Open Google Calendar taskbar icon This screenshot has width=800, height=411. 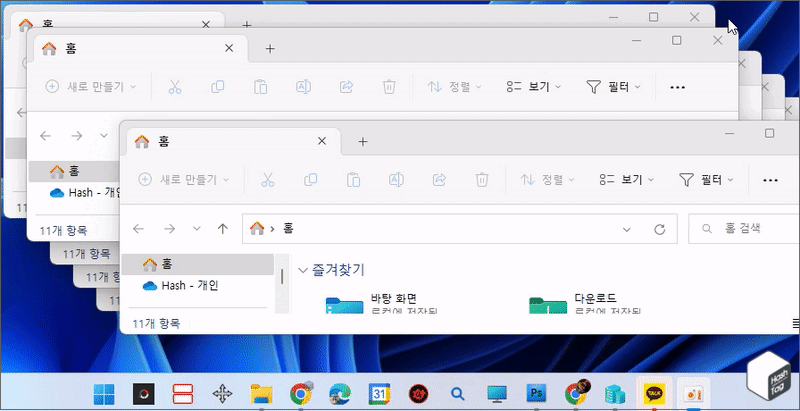379,394
